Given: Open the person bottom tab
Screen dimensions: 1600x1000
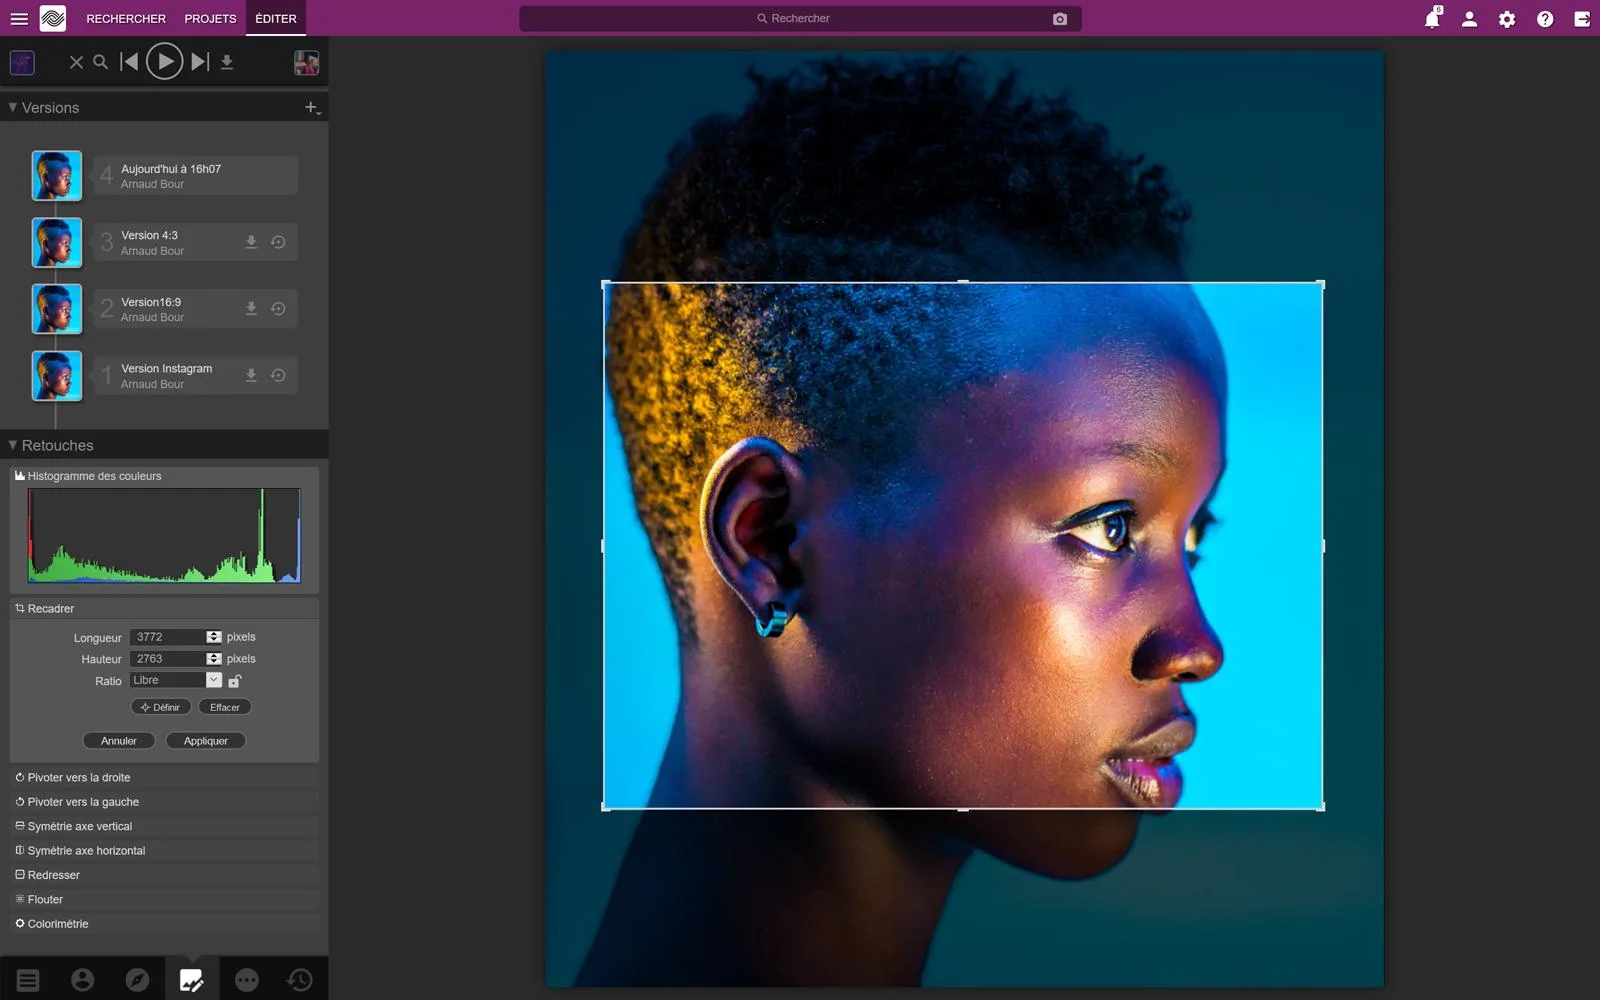Looking at the screenshot, I should click(83, 980).
